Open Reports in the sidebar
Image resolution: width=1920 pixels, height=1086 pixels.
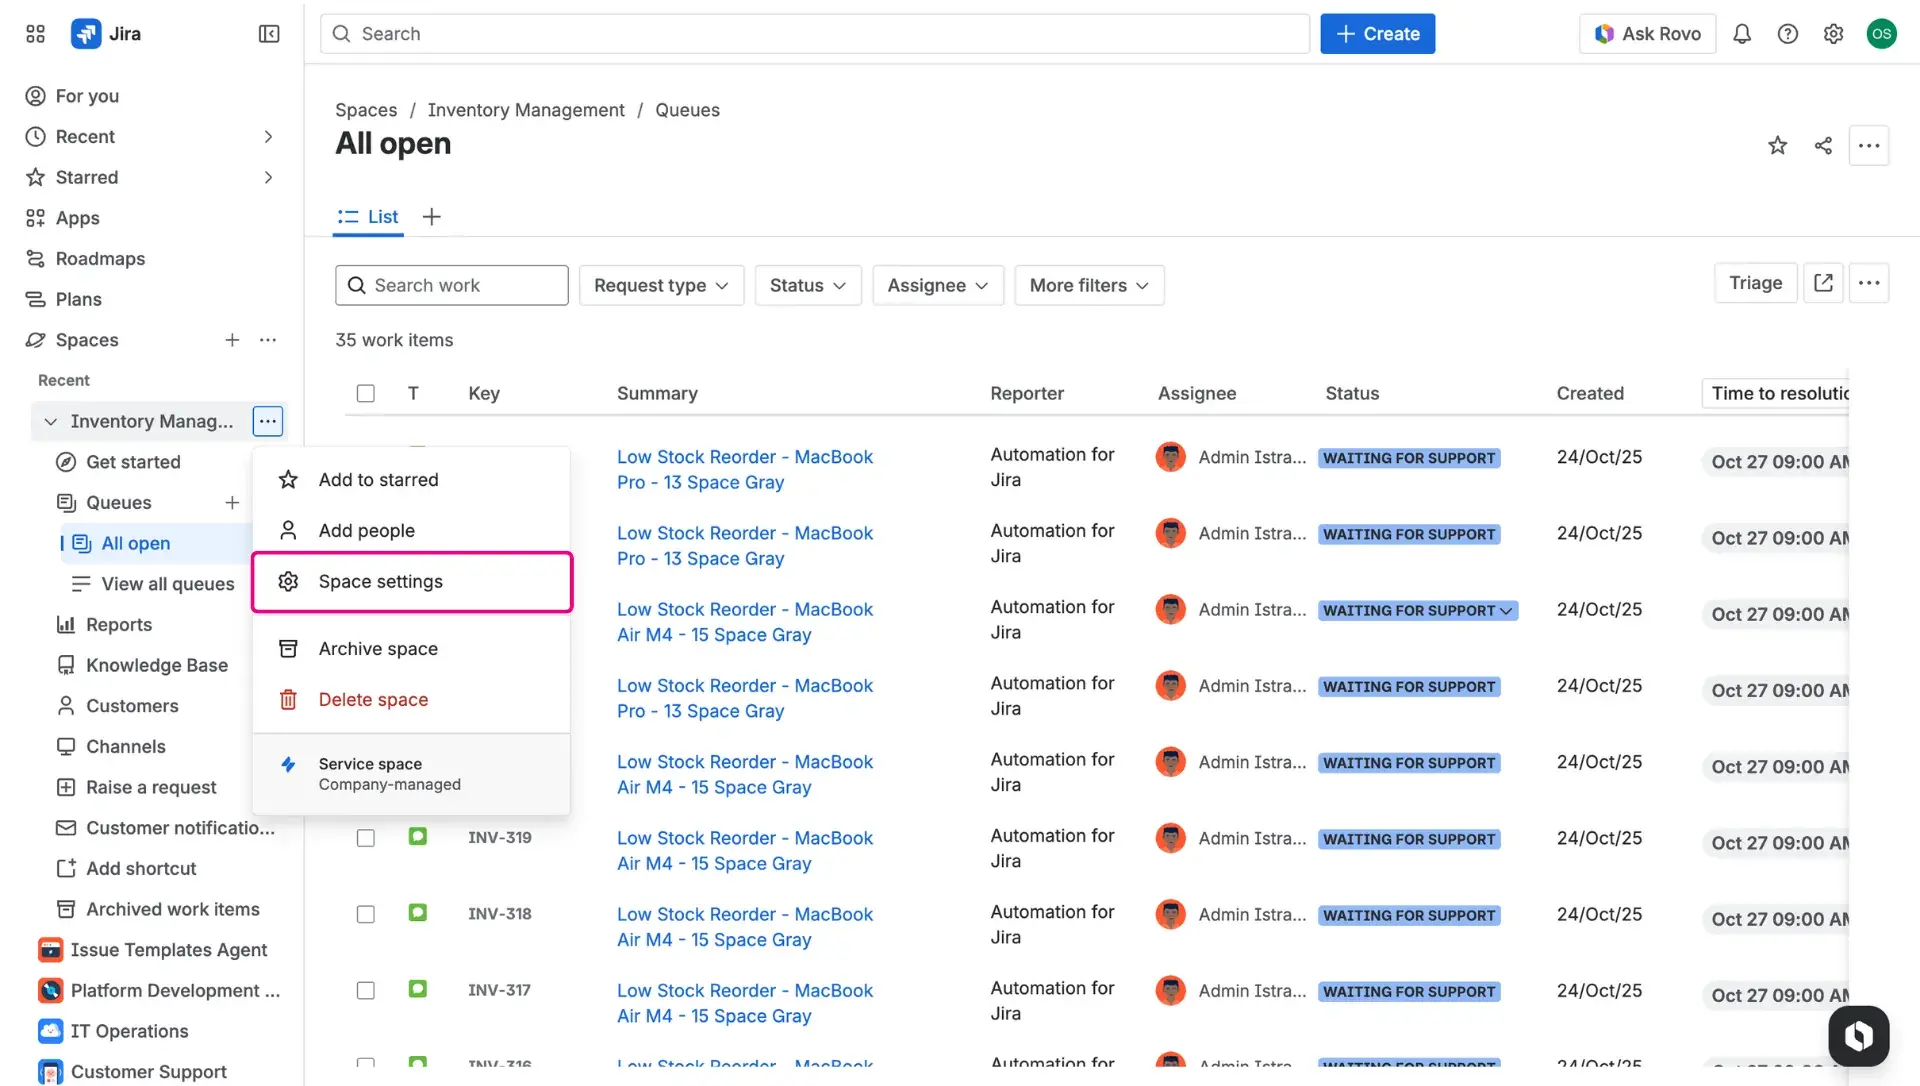[118, 624]
